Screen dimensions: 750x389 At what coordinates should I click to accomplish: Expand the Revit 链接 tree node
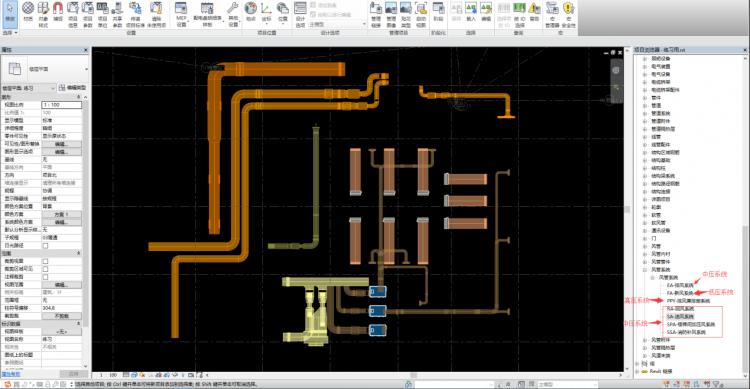(637, 371)
